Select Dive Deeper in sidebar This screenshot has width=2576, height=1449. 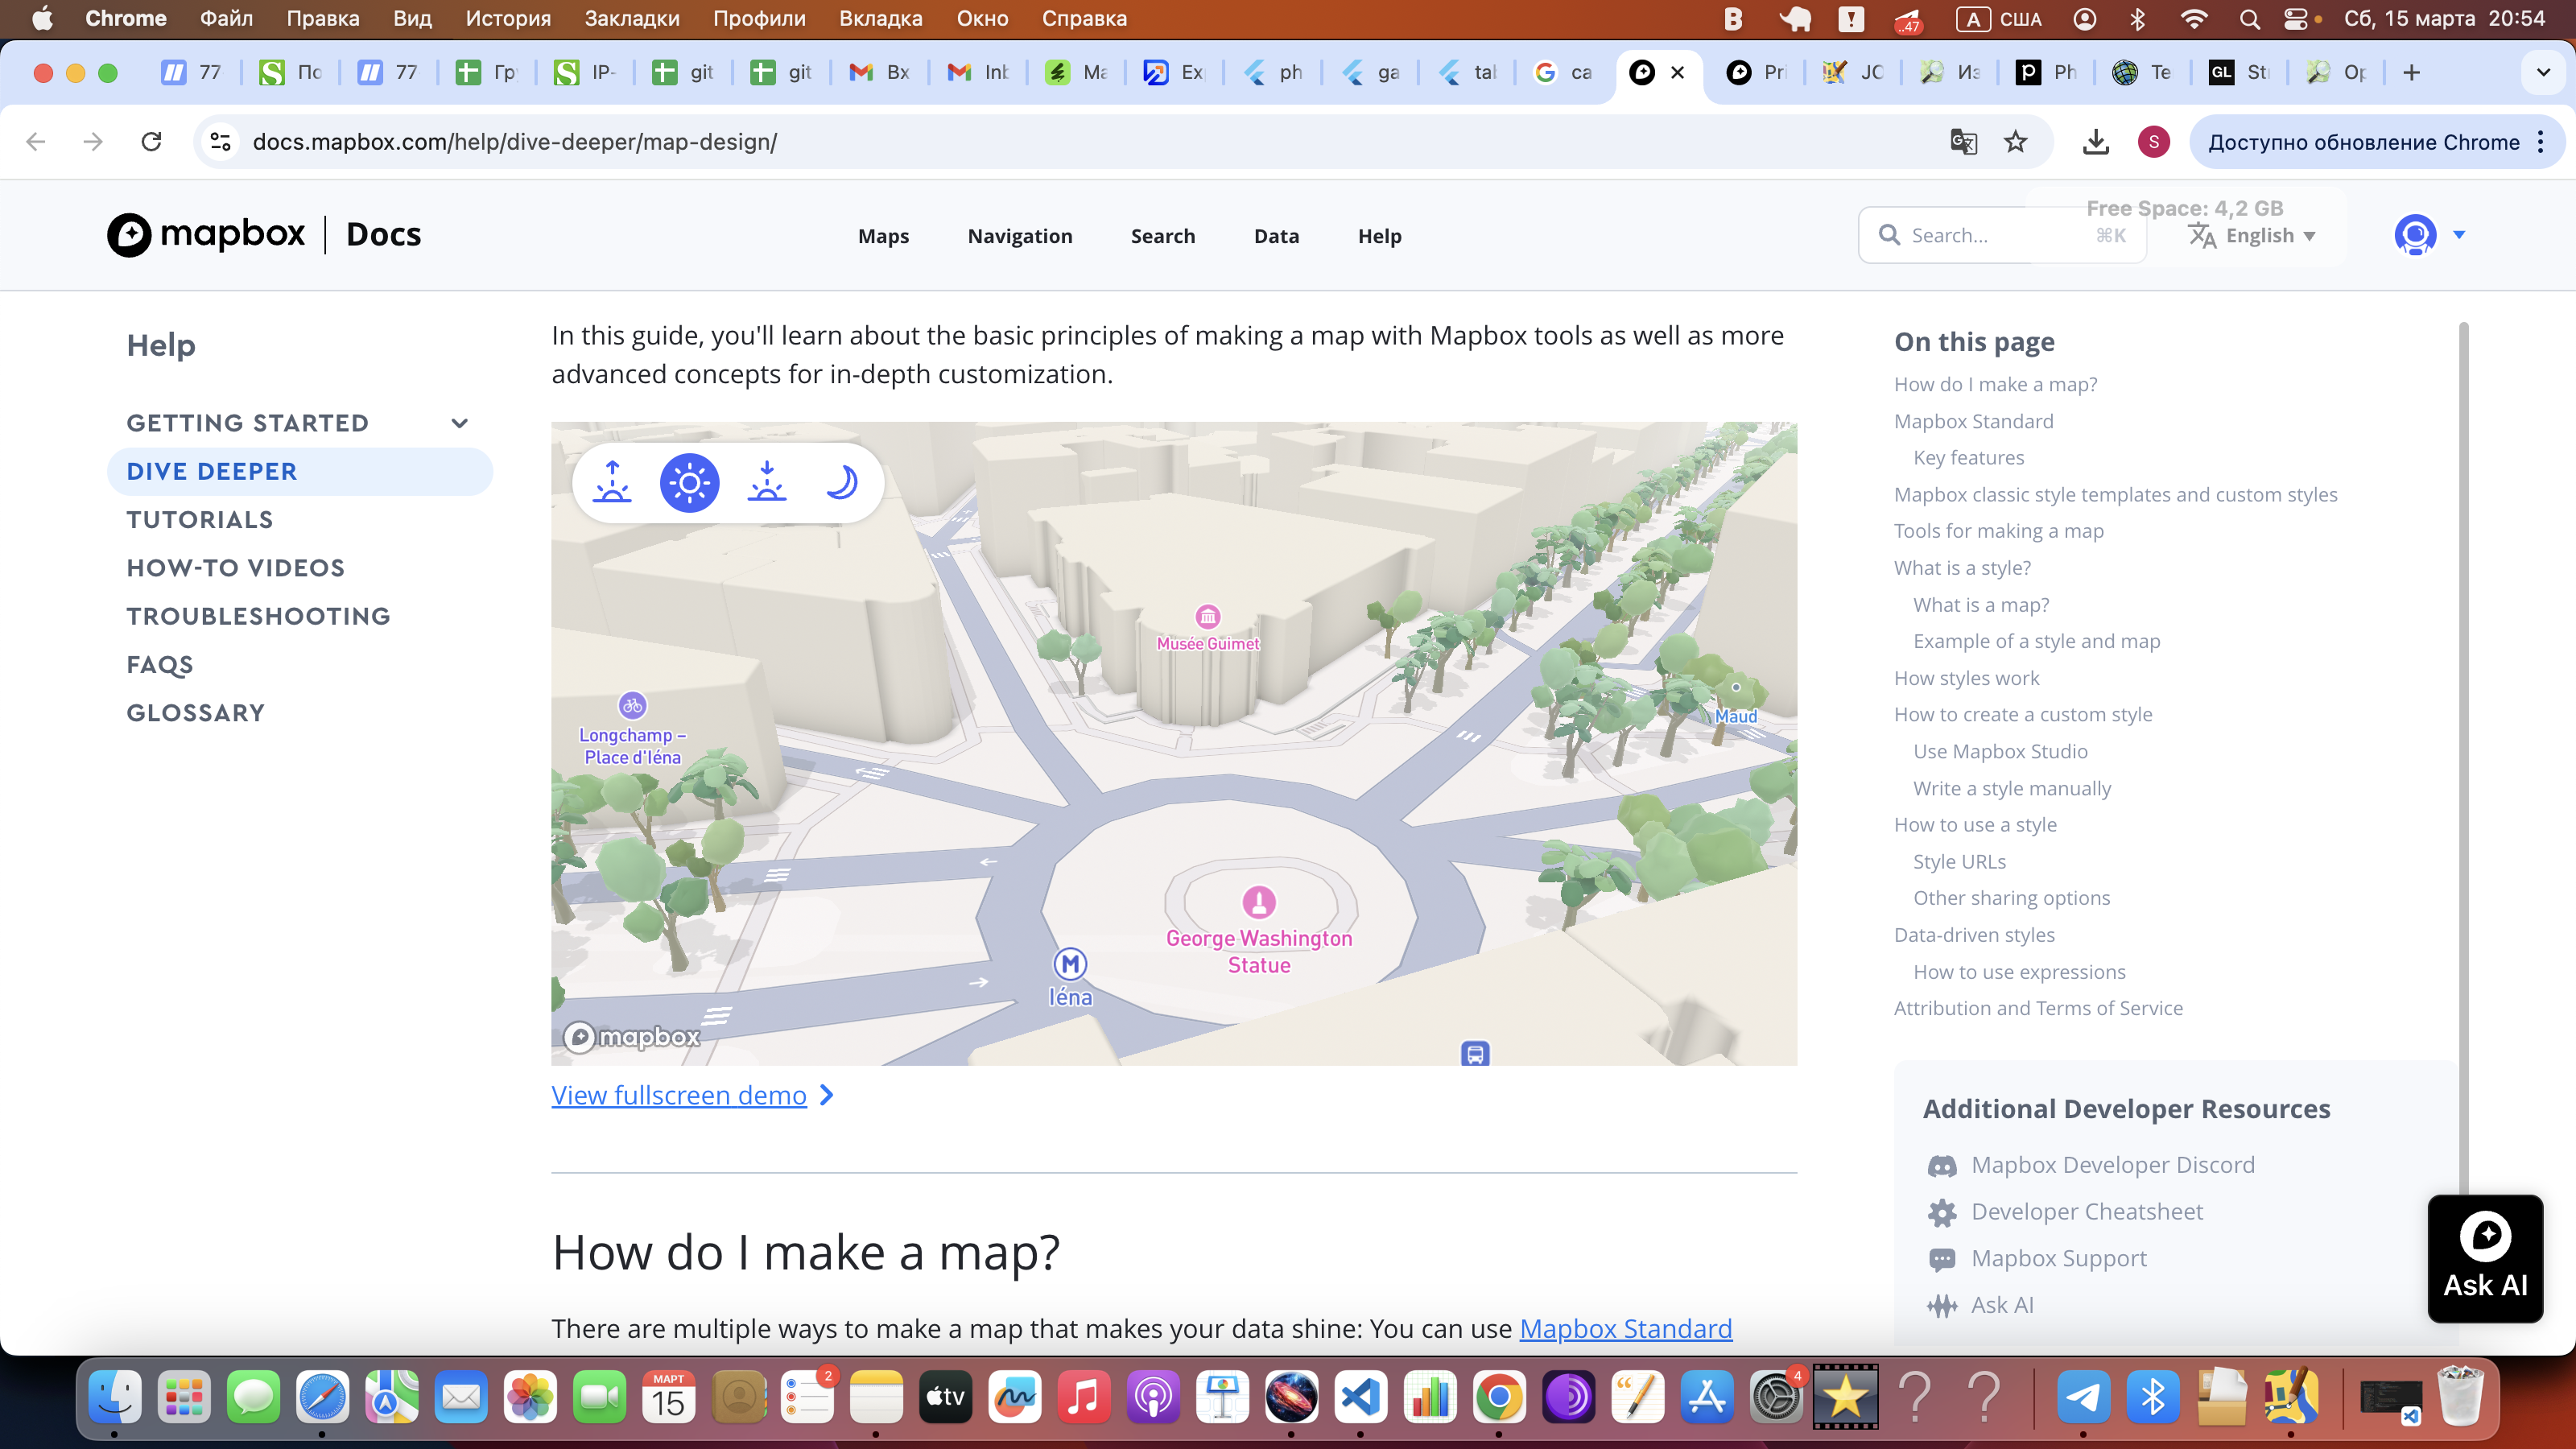tap(300, 471)
